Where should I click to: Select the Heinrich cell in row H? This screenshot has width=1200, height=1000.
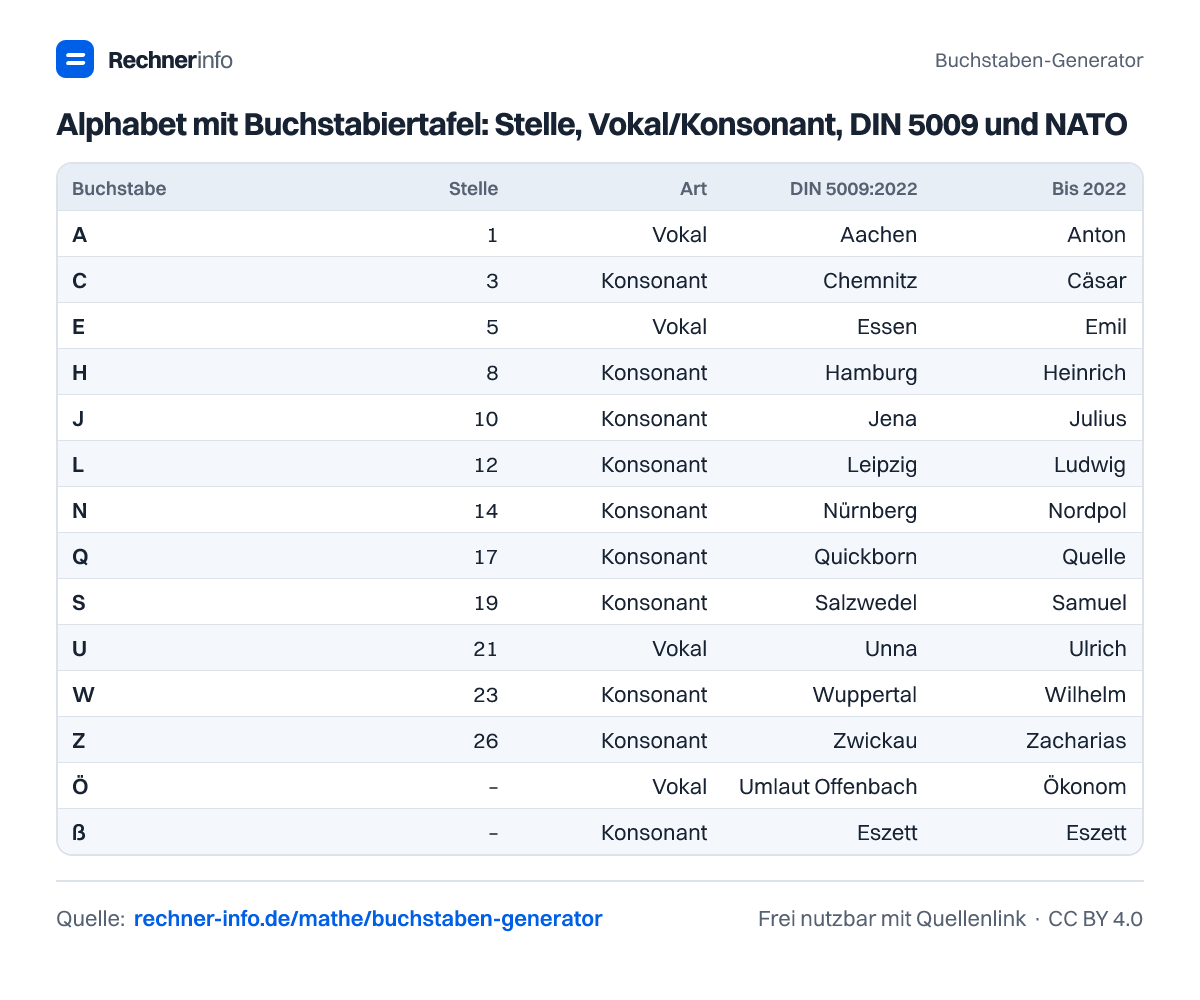[1084, 373]
